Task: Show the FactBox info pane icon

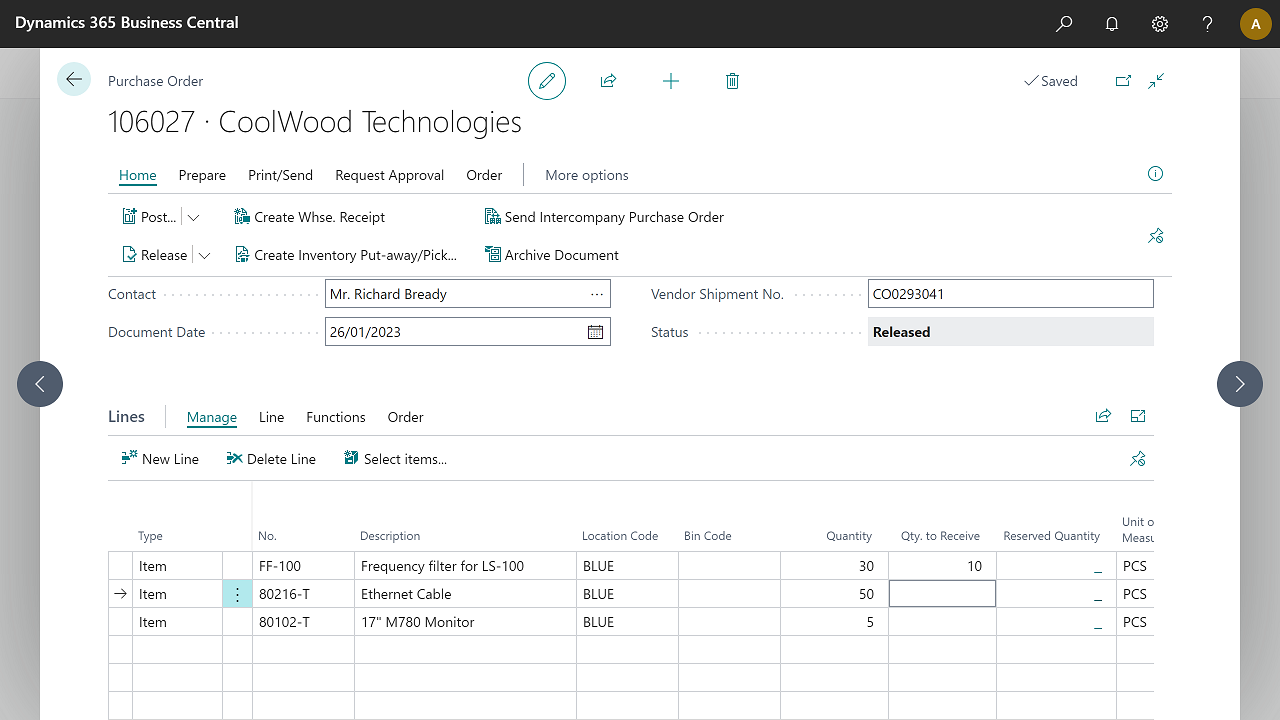Action: 1155,174
